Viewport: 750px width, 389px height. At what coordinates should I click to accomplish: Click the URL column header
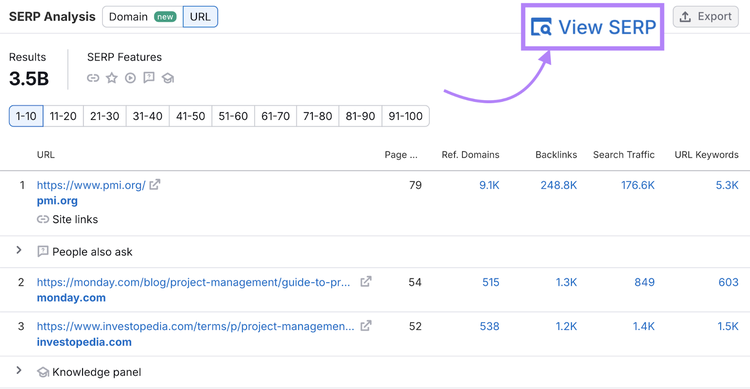[46, 155]
